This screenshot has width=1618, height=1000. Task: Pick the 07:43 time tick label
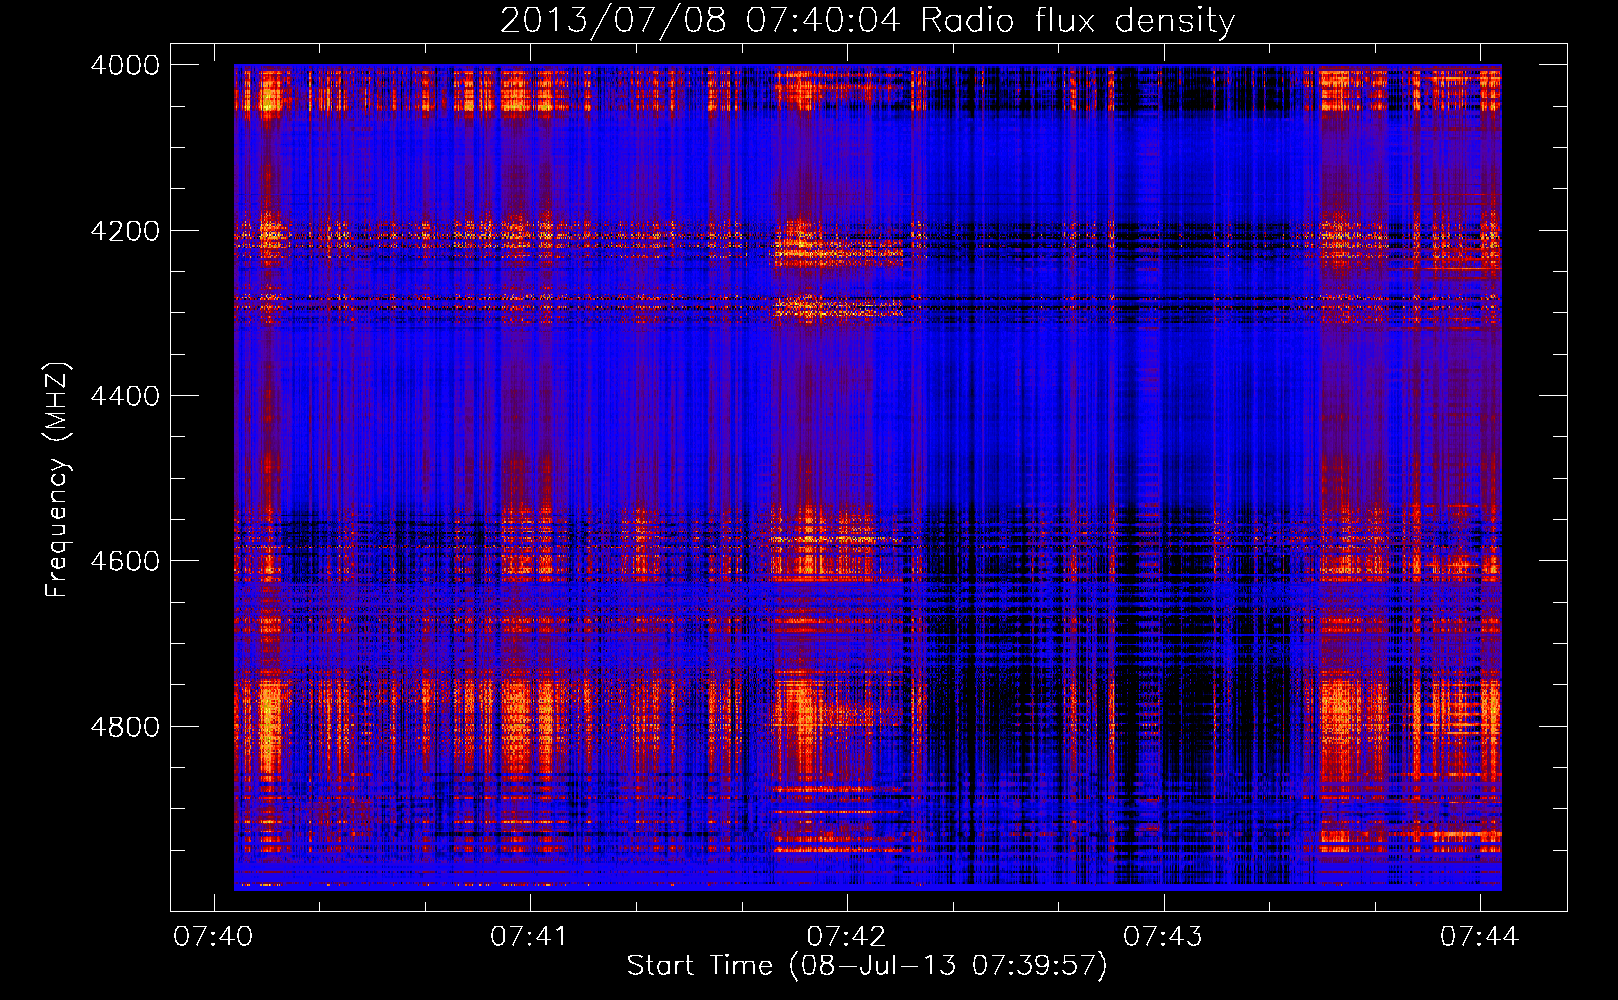1163,937
